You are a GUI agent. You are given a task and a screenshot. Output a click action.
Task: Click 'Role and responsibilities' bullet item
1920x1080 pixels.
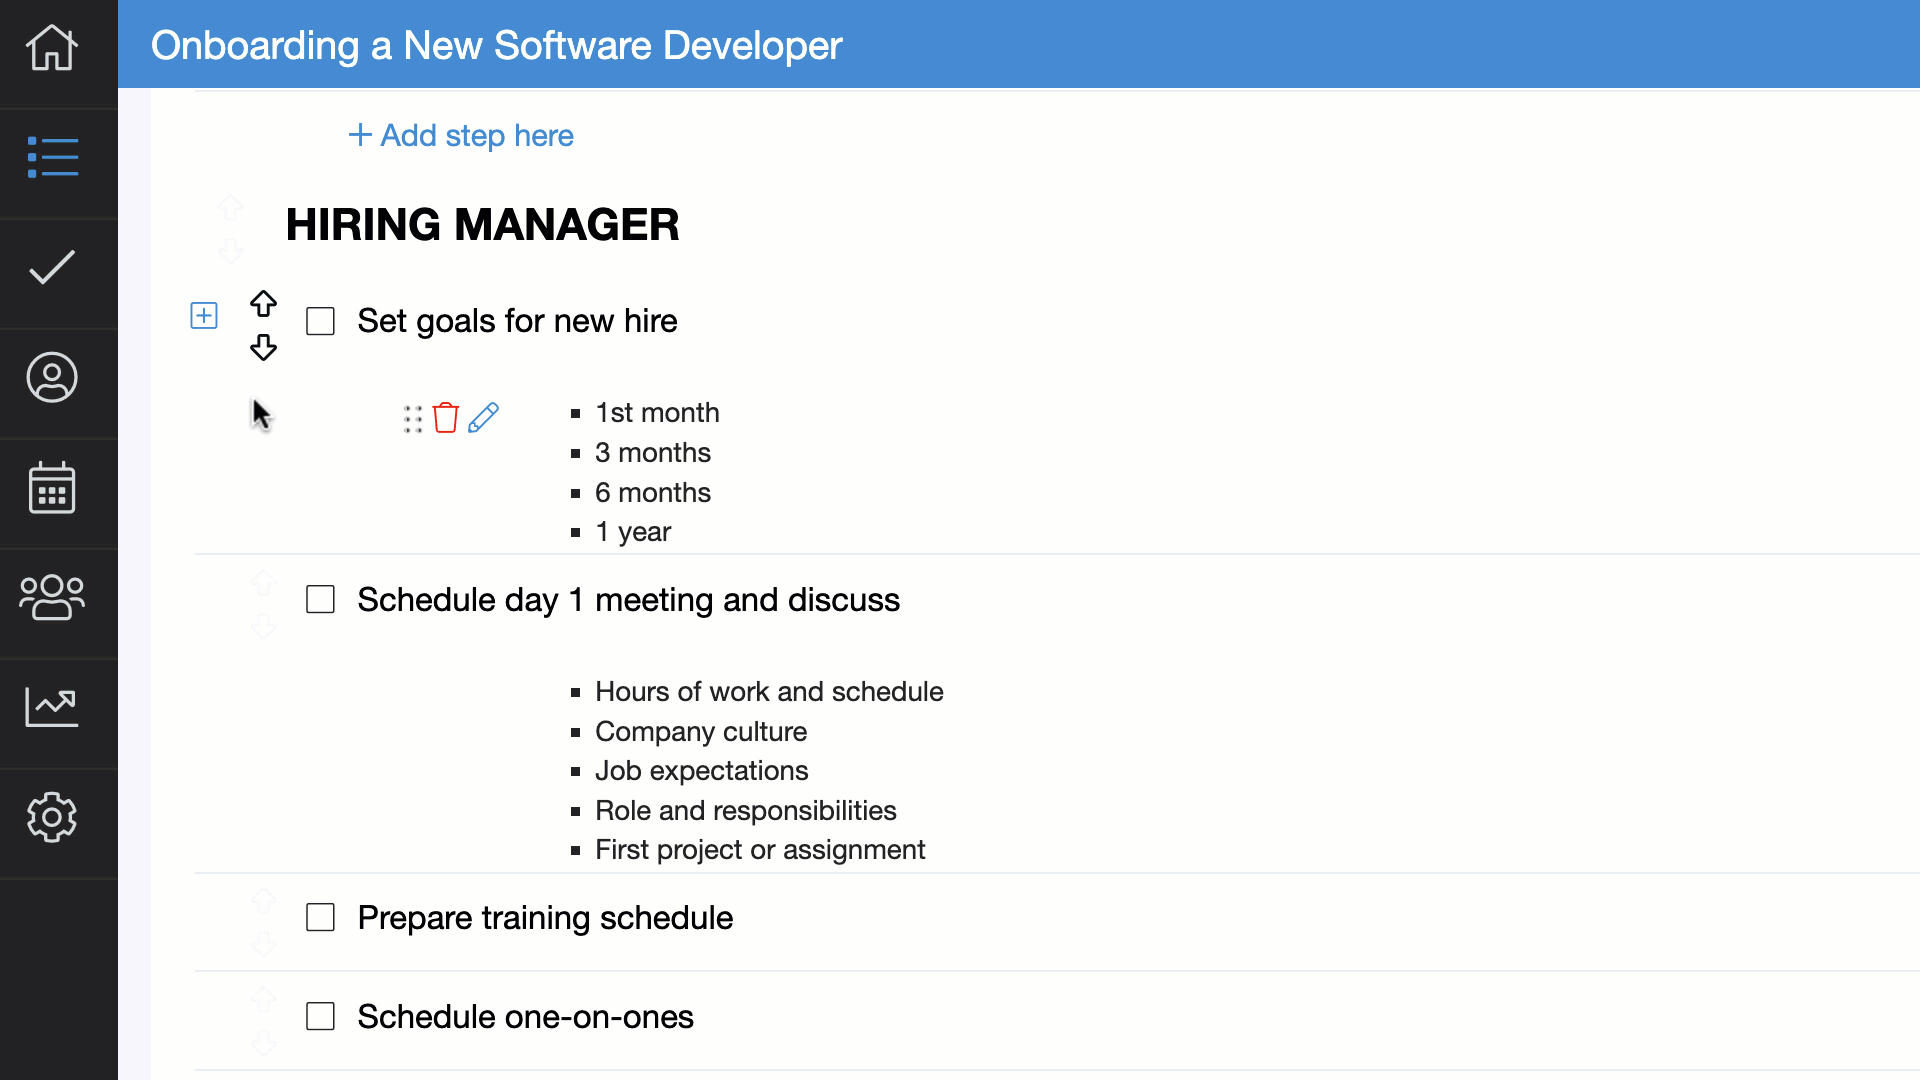tap(745, 811)
